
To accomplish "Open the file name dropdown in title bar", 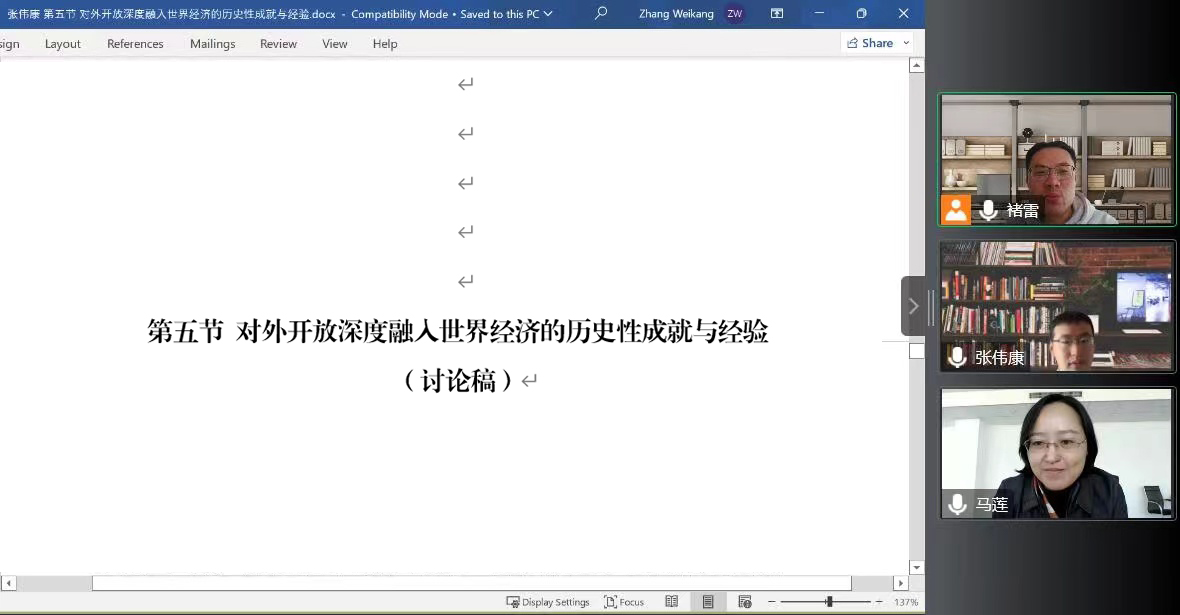I will click(548, 14).
